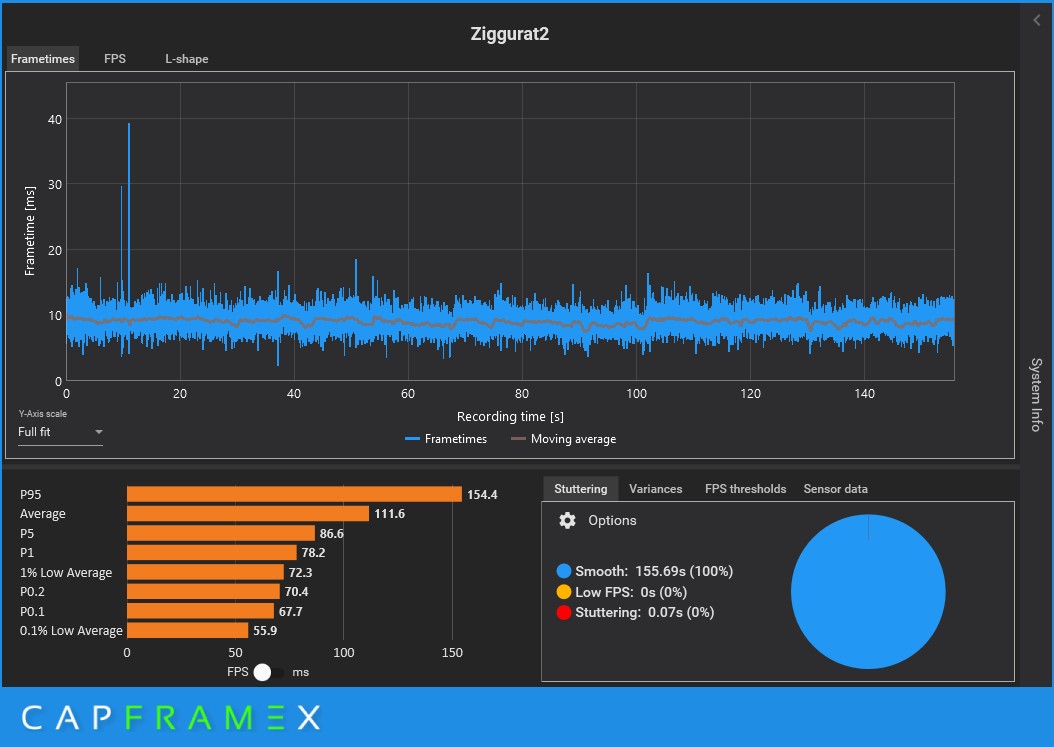Toggle Frametimes series in chart legend
Screen dimensions: 1054x747
pos(446,439)
